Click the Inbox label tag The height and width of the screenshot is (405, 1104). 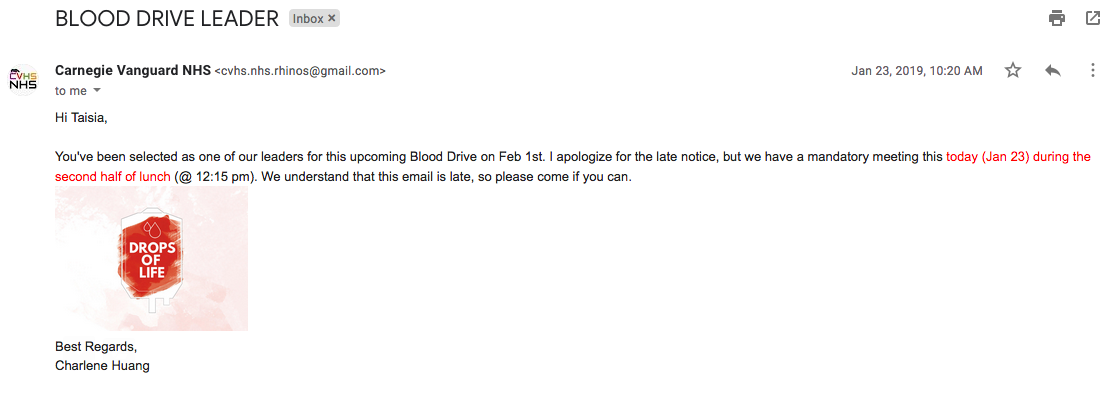tap(308, 18)
